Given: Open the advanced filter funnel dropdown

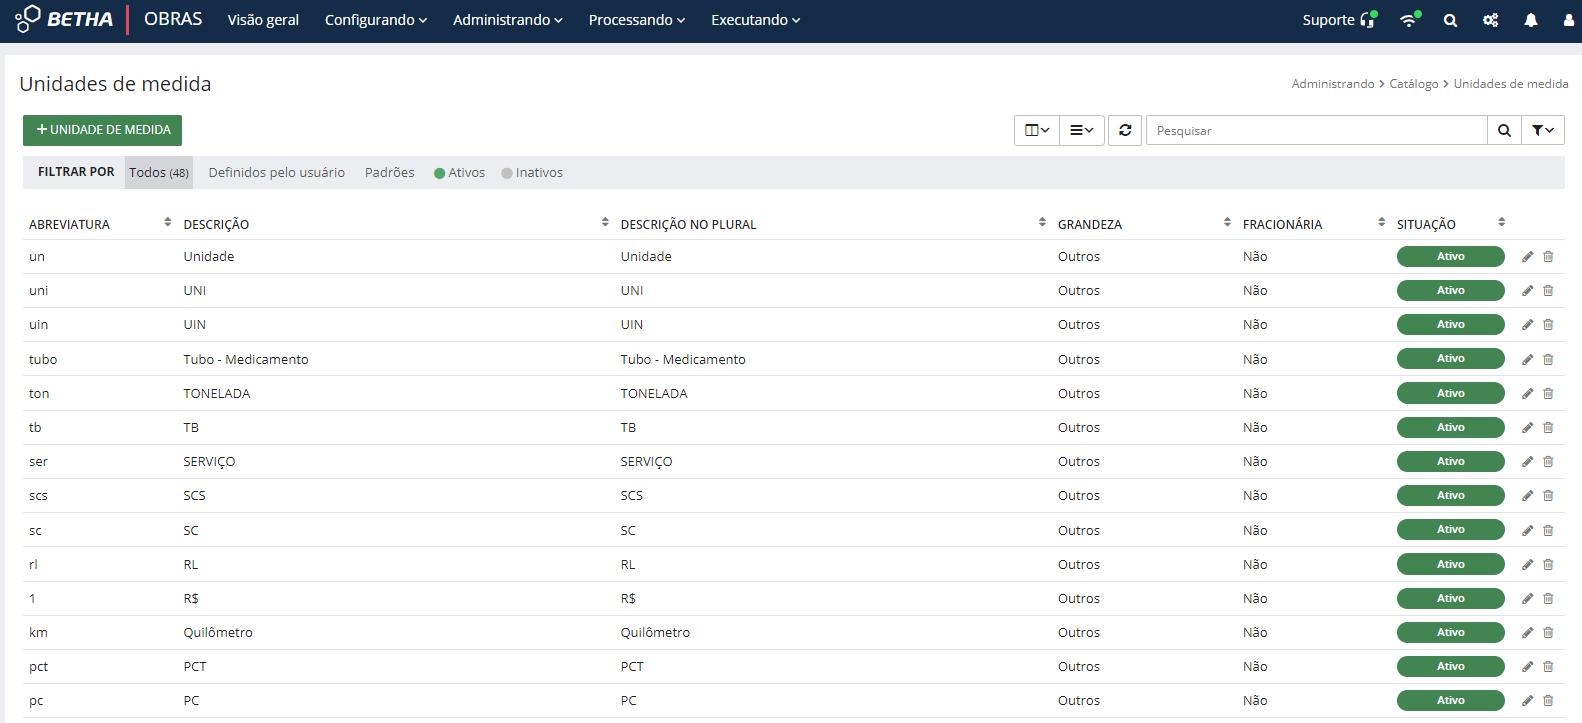Looking at the screenshot, I should [x=1543, y=130].
